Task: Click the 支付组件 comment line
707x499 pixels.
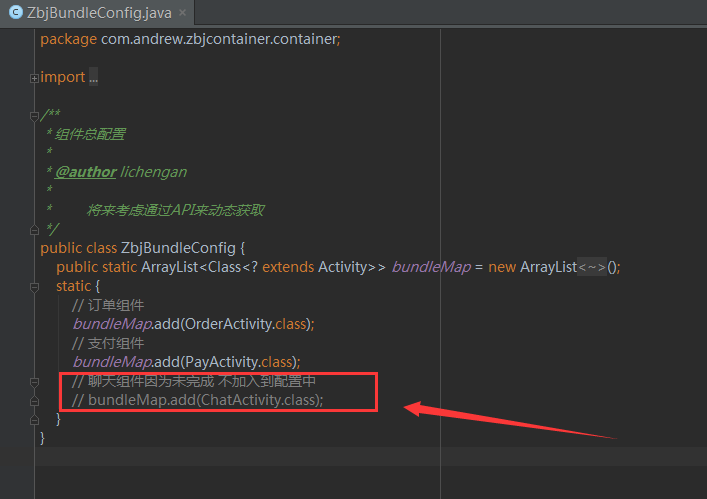Action: click(x=108, y=343)
